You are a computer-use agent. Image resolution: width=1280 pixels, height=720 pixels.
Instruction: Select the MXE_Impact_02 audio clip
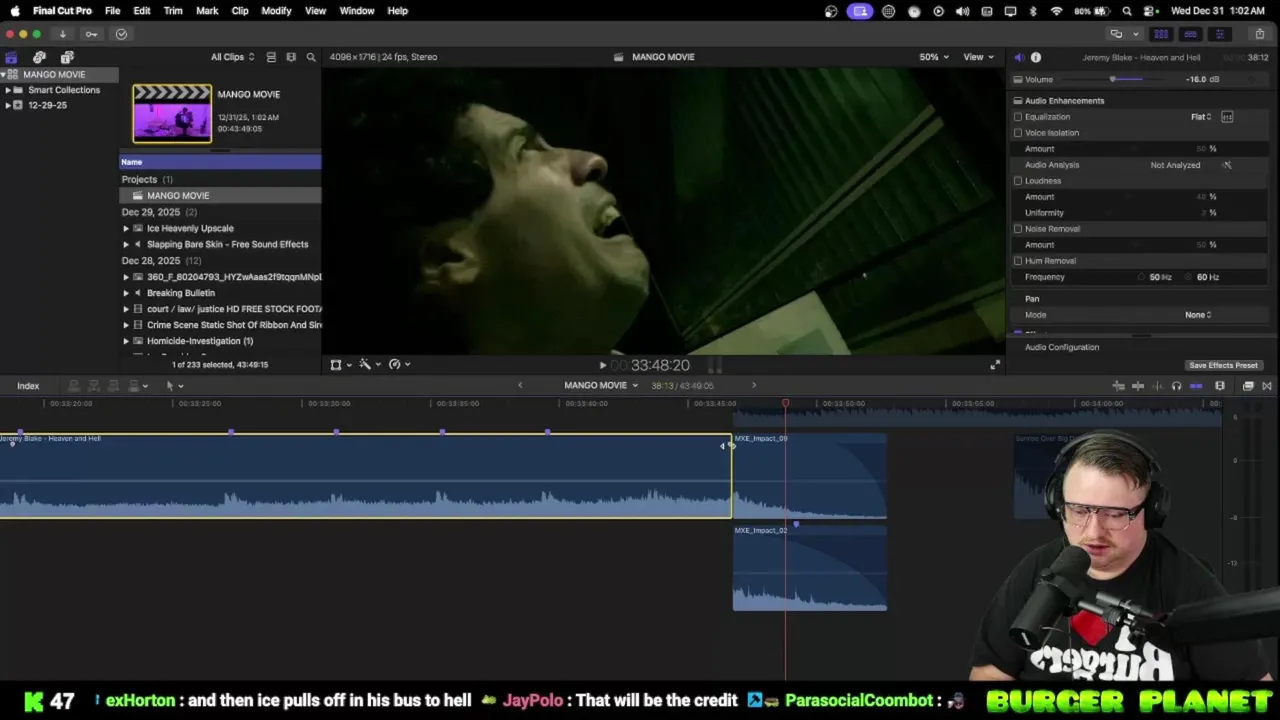pyautogui.click(x=809, y=569)
